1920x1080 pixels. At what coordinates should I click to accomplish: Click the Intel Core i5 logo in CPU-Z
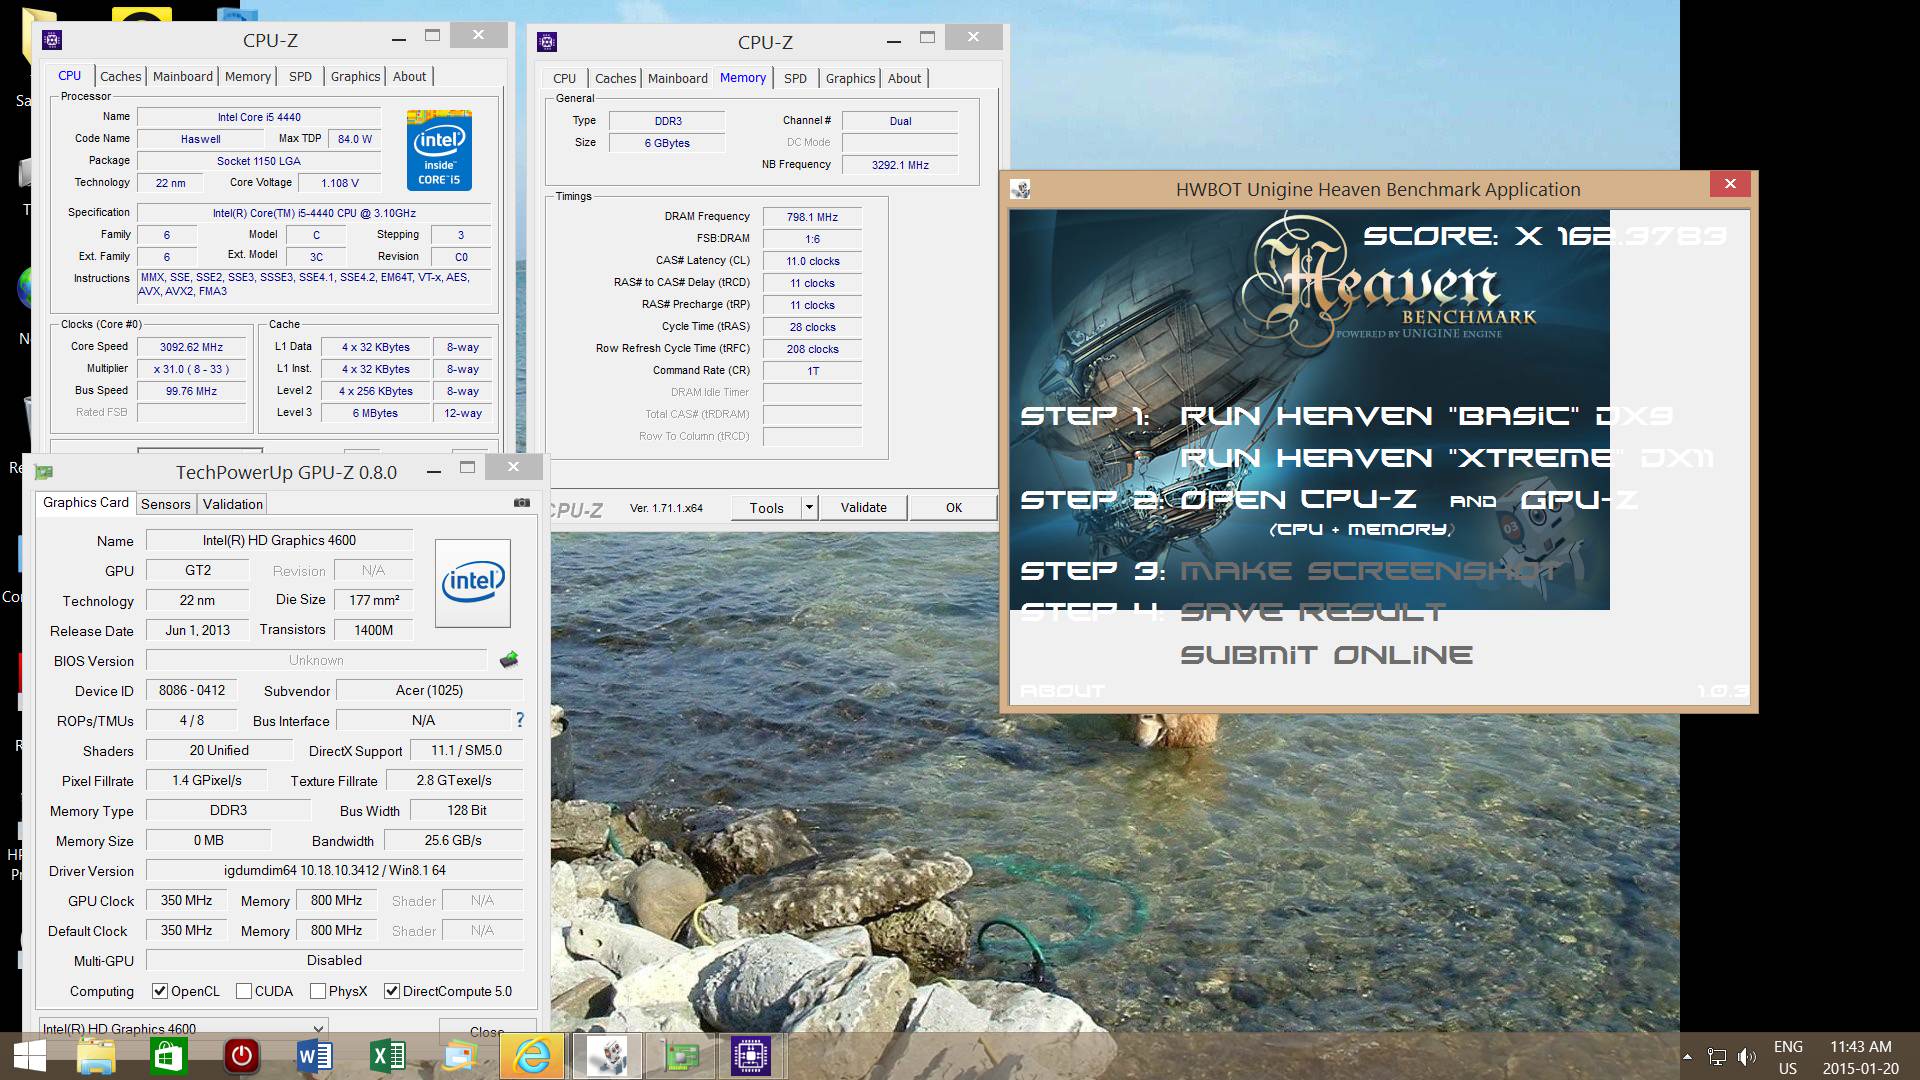pyautogui.click(x=439, y=150)
